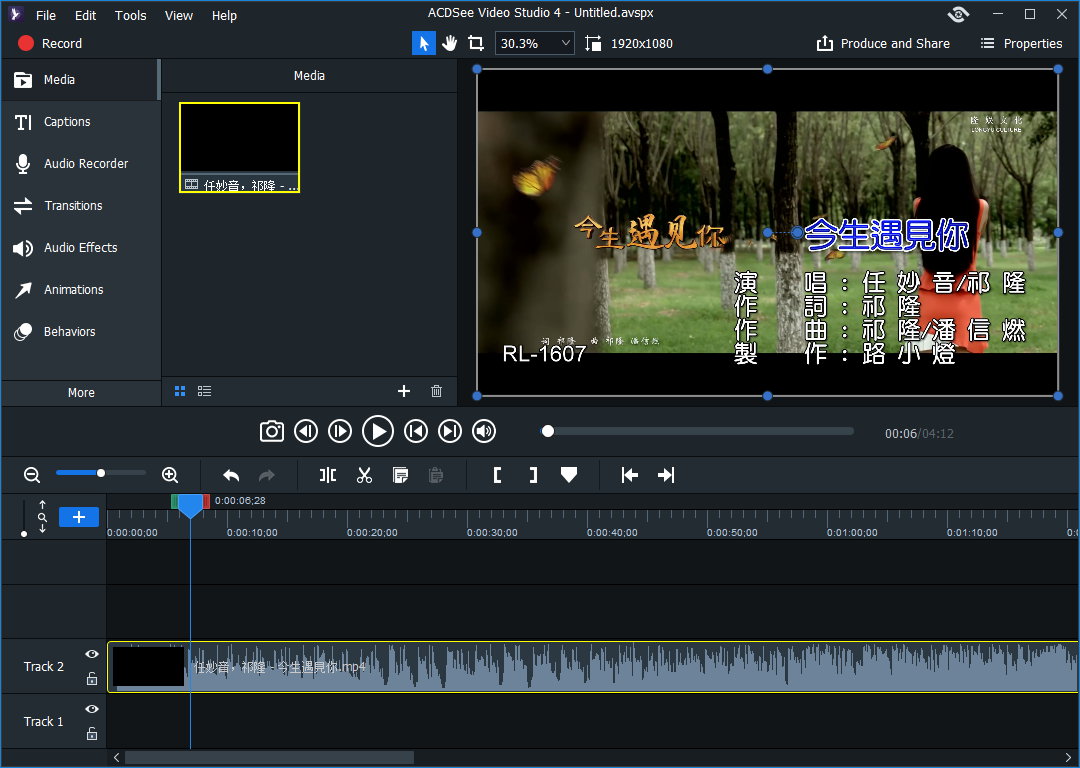
Task: Undo the last action
Action: pyautogui.click(x=231, y=475)
